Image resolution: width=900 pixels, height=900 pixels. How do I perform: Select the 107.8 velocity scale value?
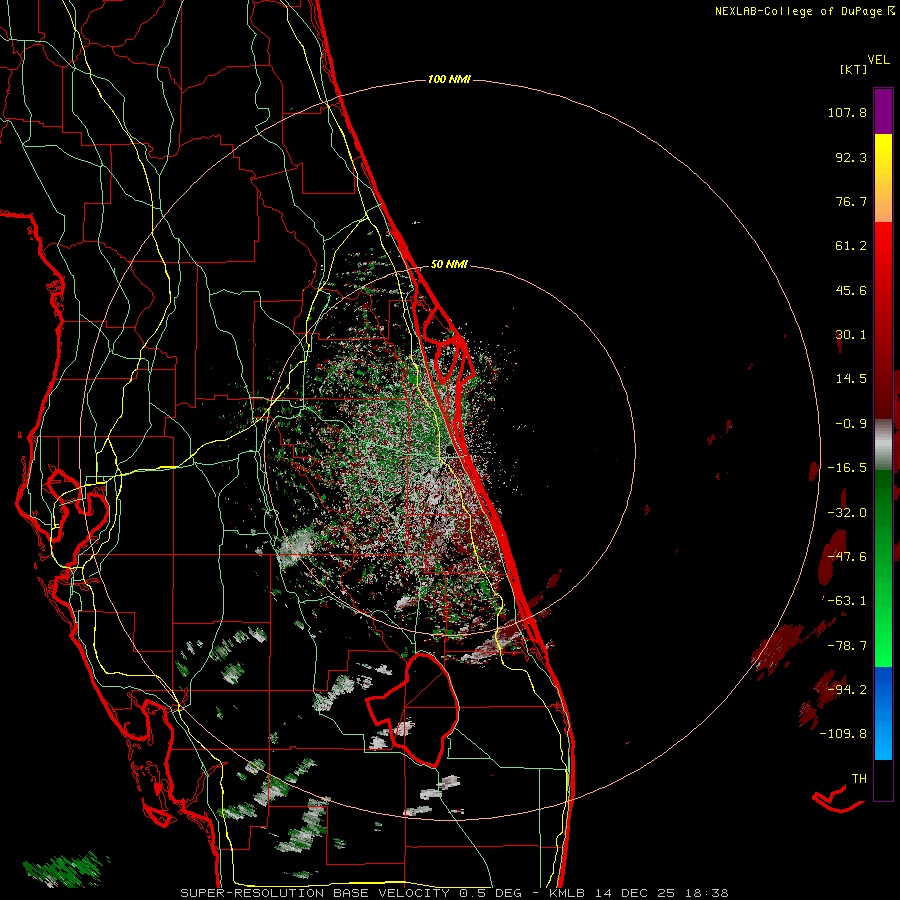[x=847, y=112]
